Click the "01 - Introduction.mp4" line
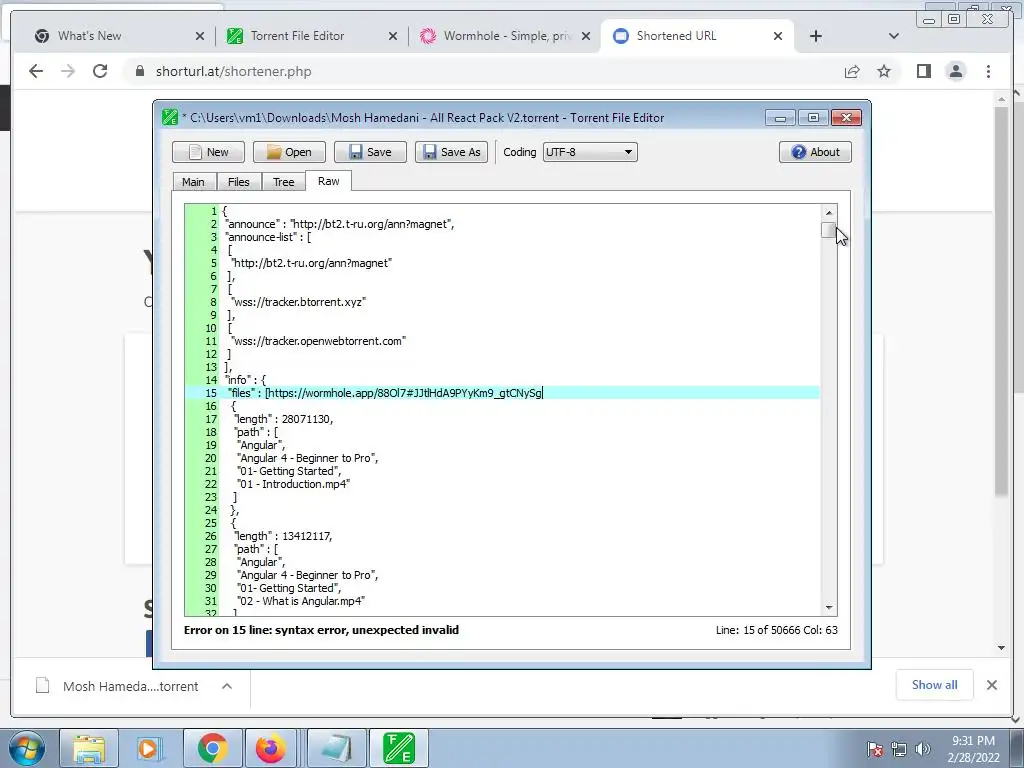This screenshot has height=768, width=1024. (293, 484)
